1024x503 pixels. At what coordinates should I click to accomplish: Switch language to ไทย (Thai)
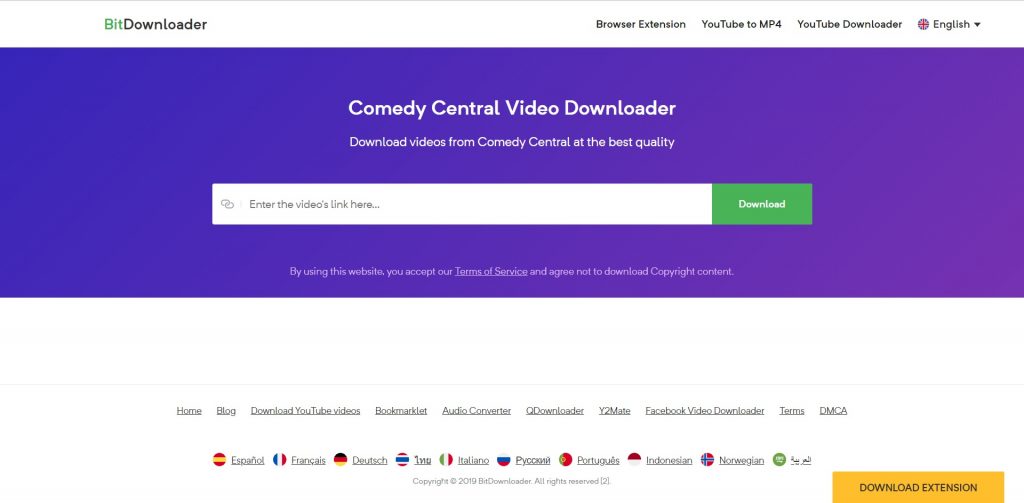[x=423, y=461]
